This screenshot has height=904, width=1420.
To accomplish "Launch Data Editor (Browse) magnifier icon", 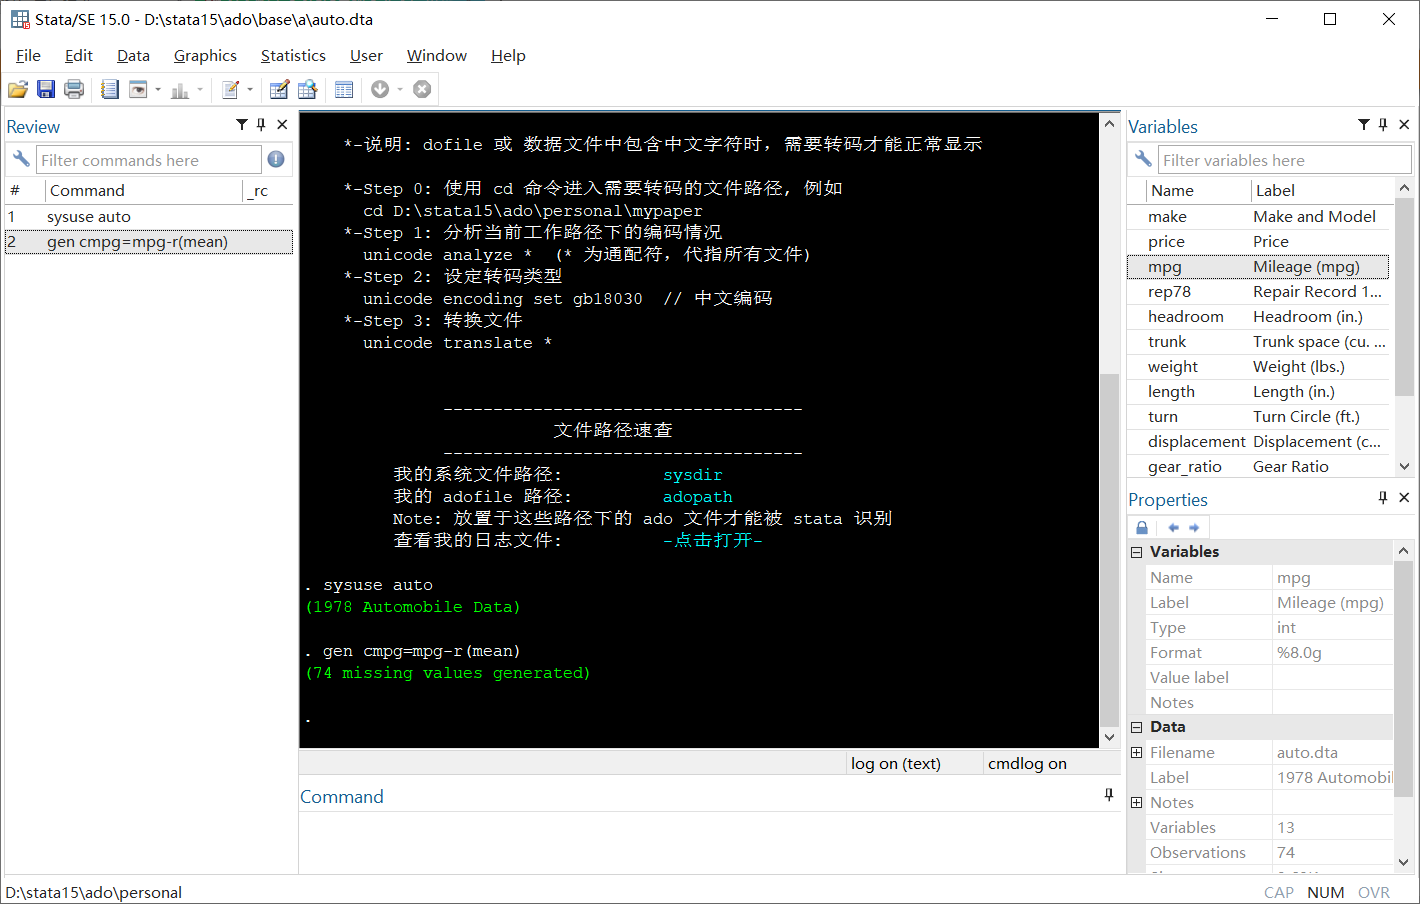I will [x=307, y=90].
